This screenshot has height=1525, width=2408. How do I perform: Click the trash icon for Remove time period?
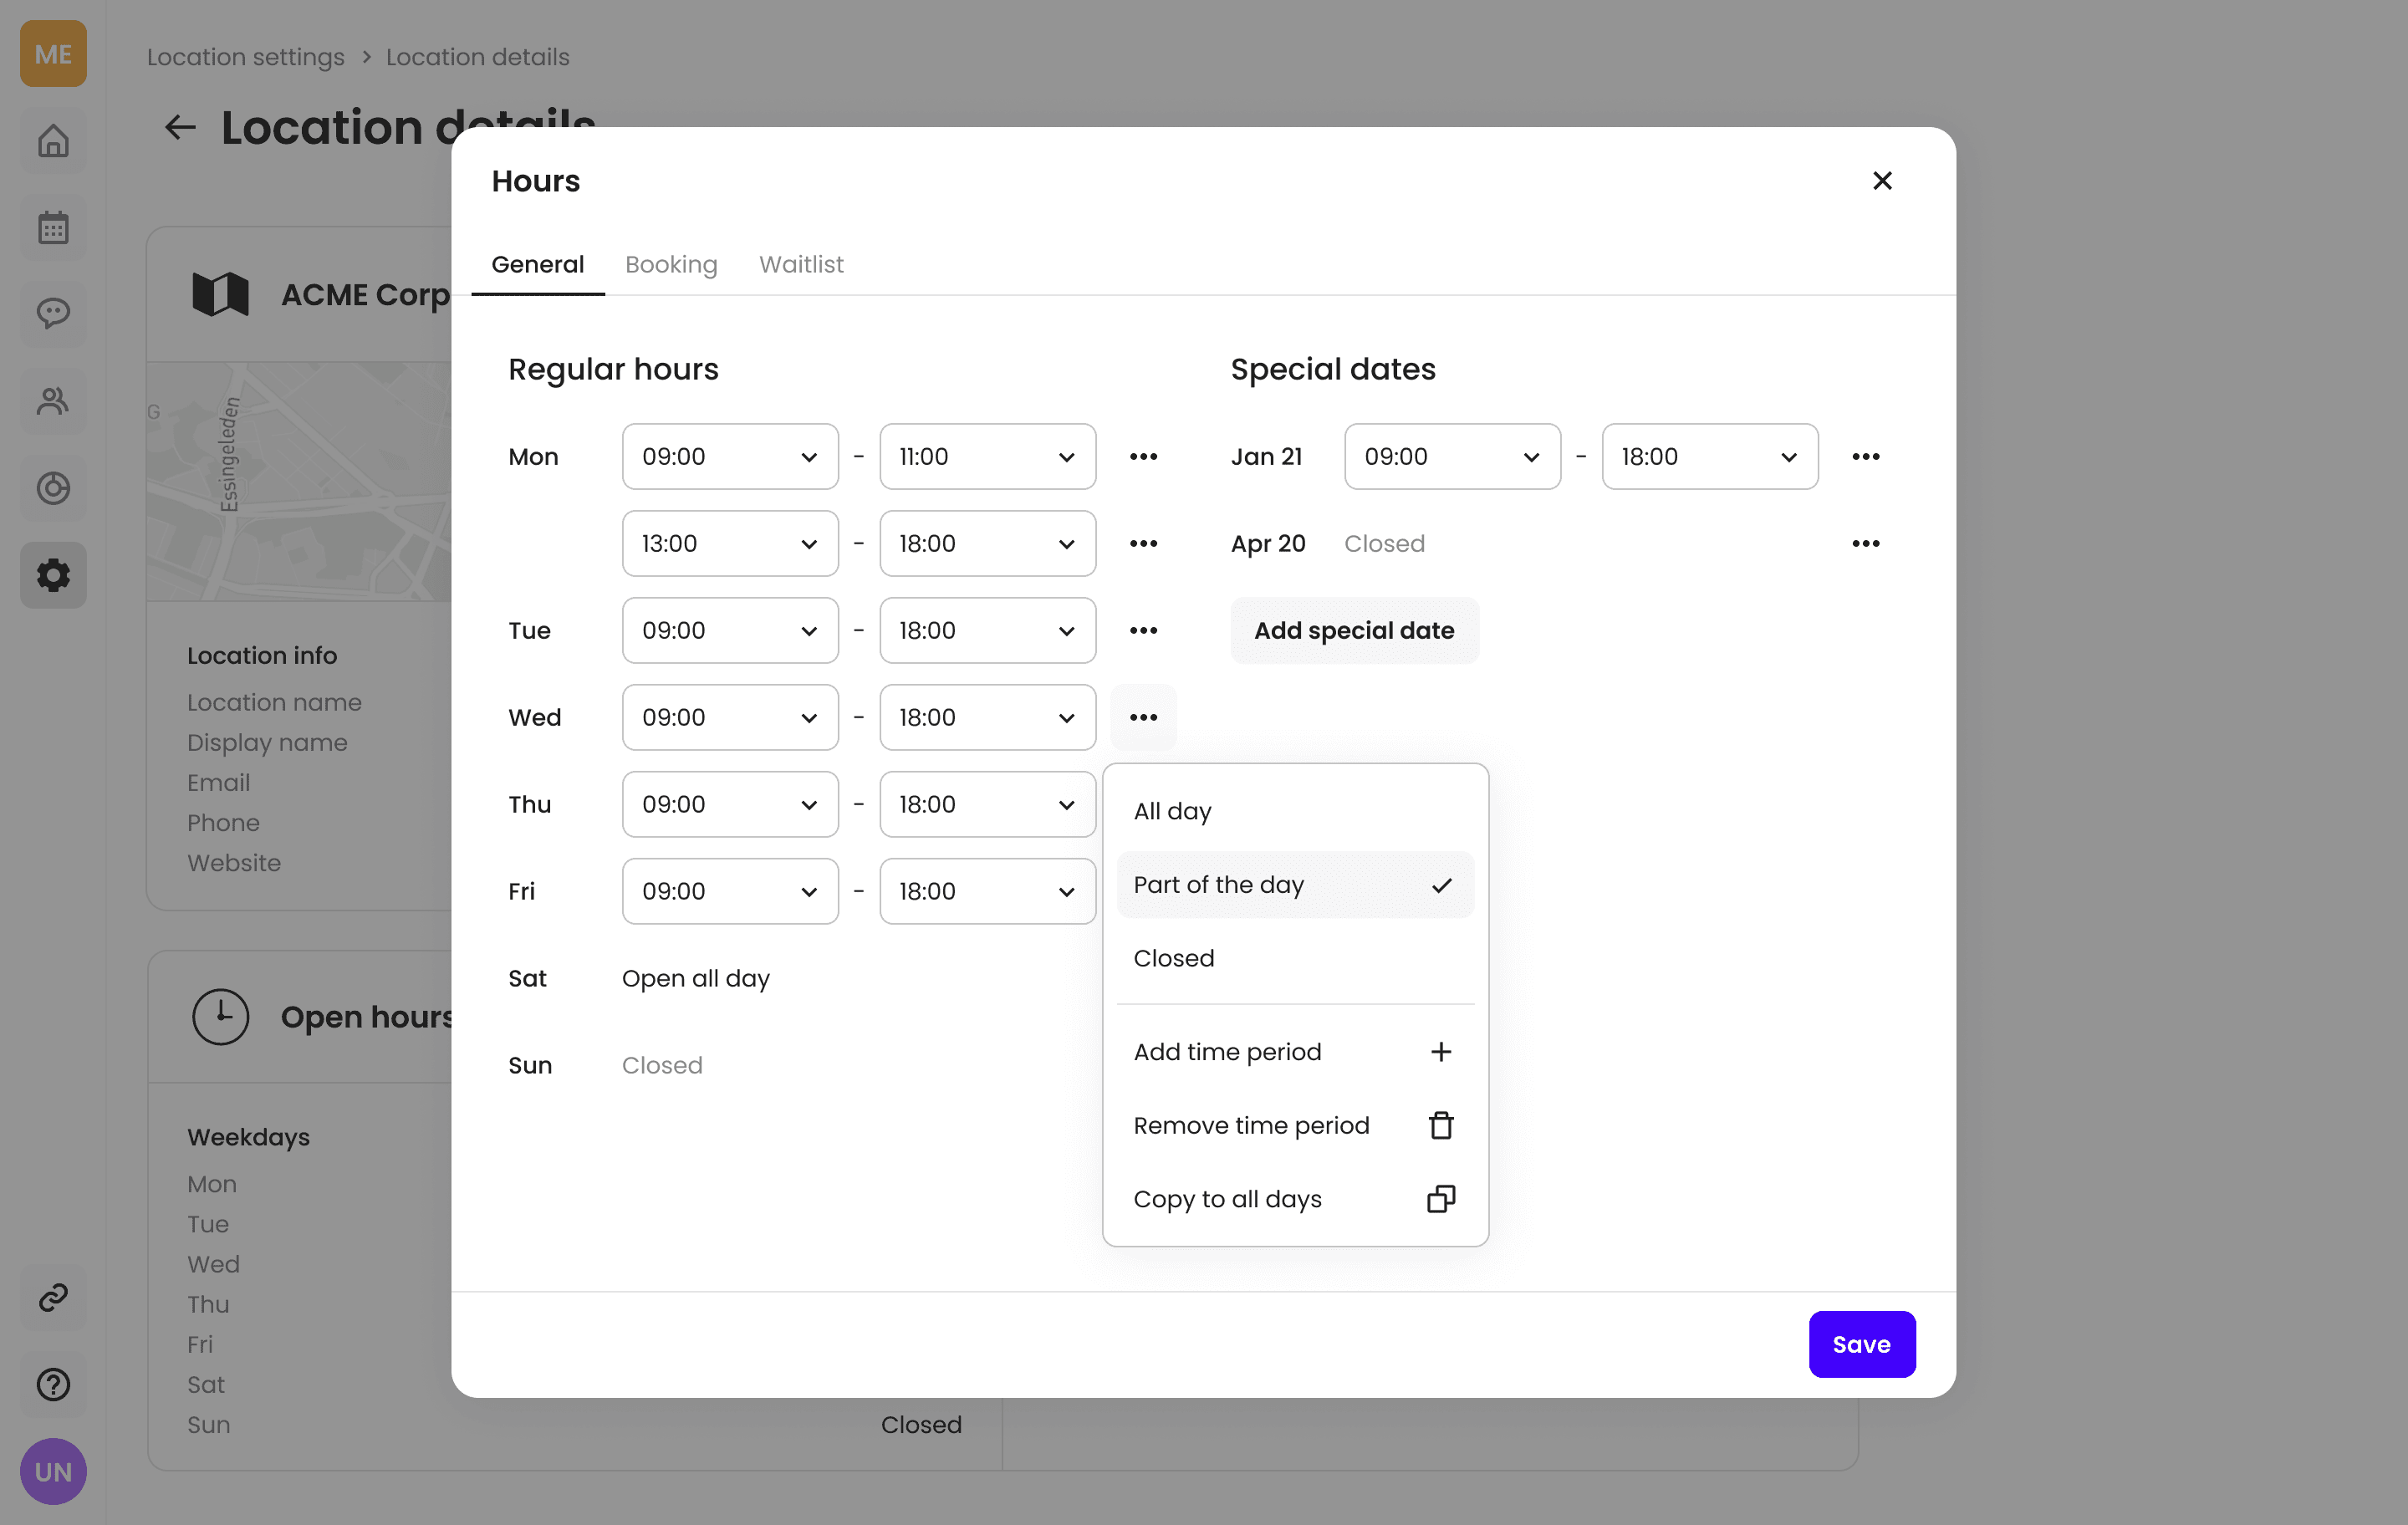tap(1441, 1126)
